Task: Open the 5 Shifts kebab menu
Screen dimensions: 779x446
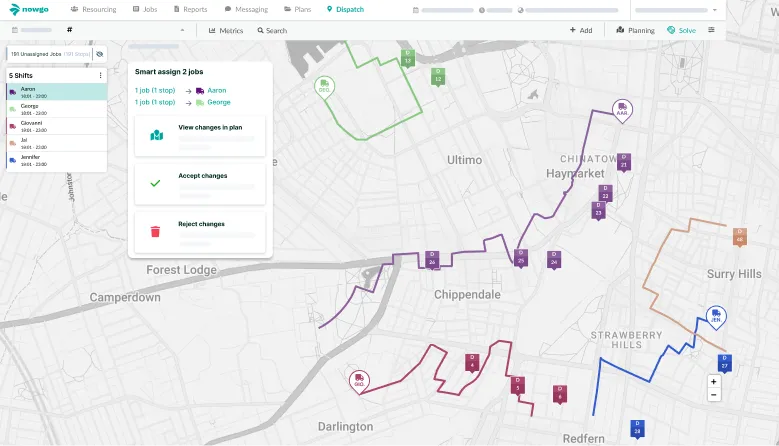Action: click(100, 76)
